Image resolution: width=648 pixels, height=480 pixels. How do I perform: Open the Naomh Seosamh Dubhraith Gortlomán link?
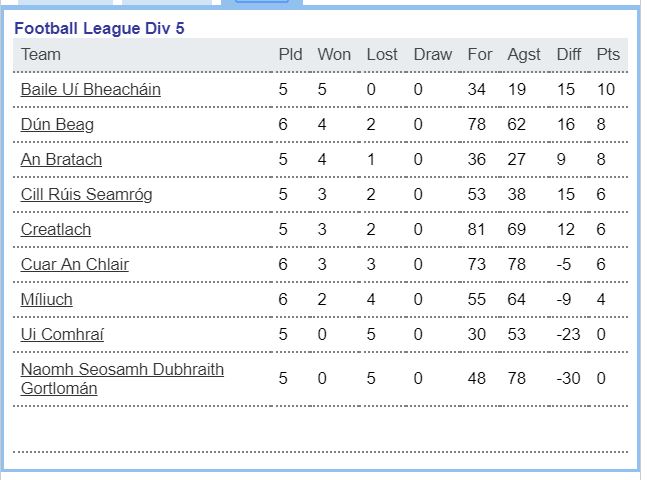click(x=122, y=379)
